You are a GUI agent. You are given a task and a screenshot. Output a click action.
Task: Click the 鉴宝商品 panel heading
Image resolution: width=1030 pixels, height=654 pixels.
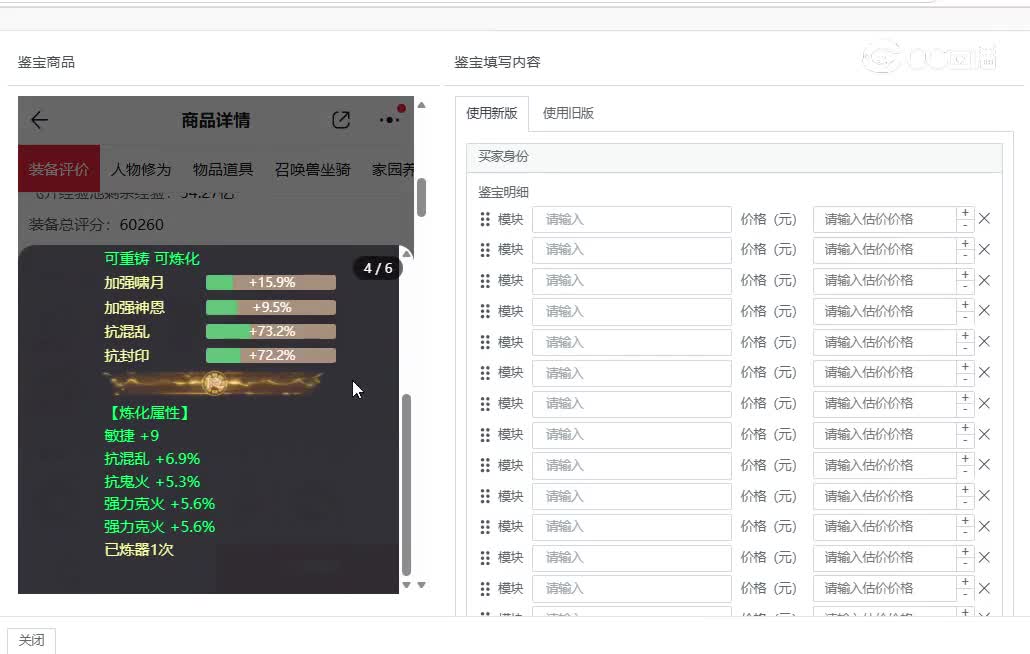46,62
